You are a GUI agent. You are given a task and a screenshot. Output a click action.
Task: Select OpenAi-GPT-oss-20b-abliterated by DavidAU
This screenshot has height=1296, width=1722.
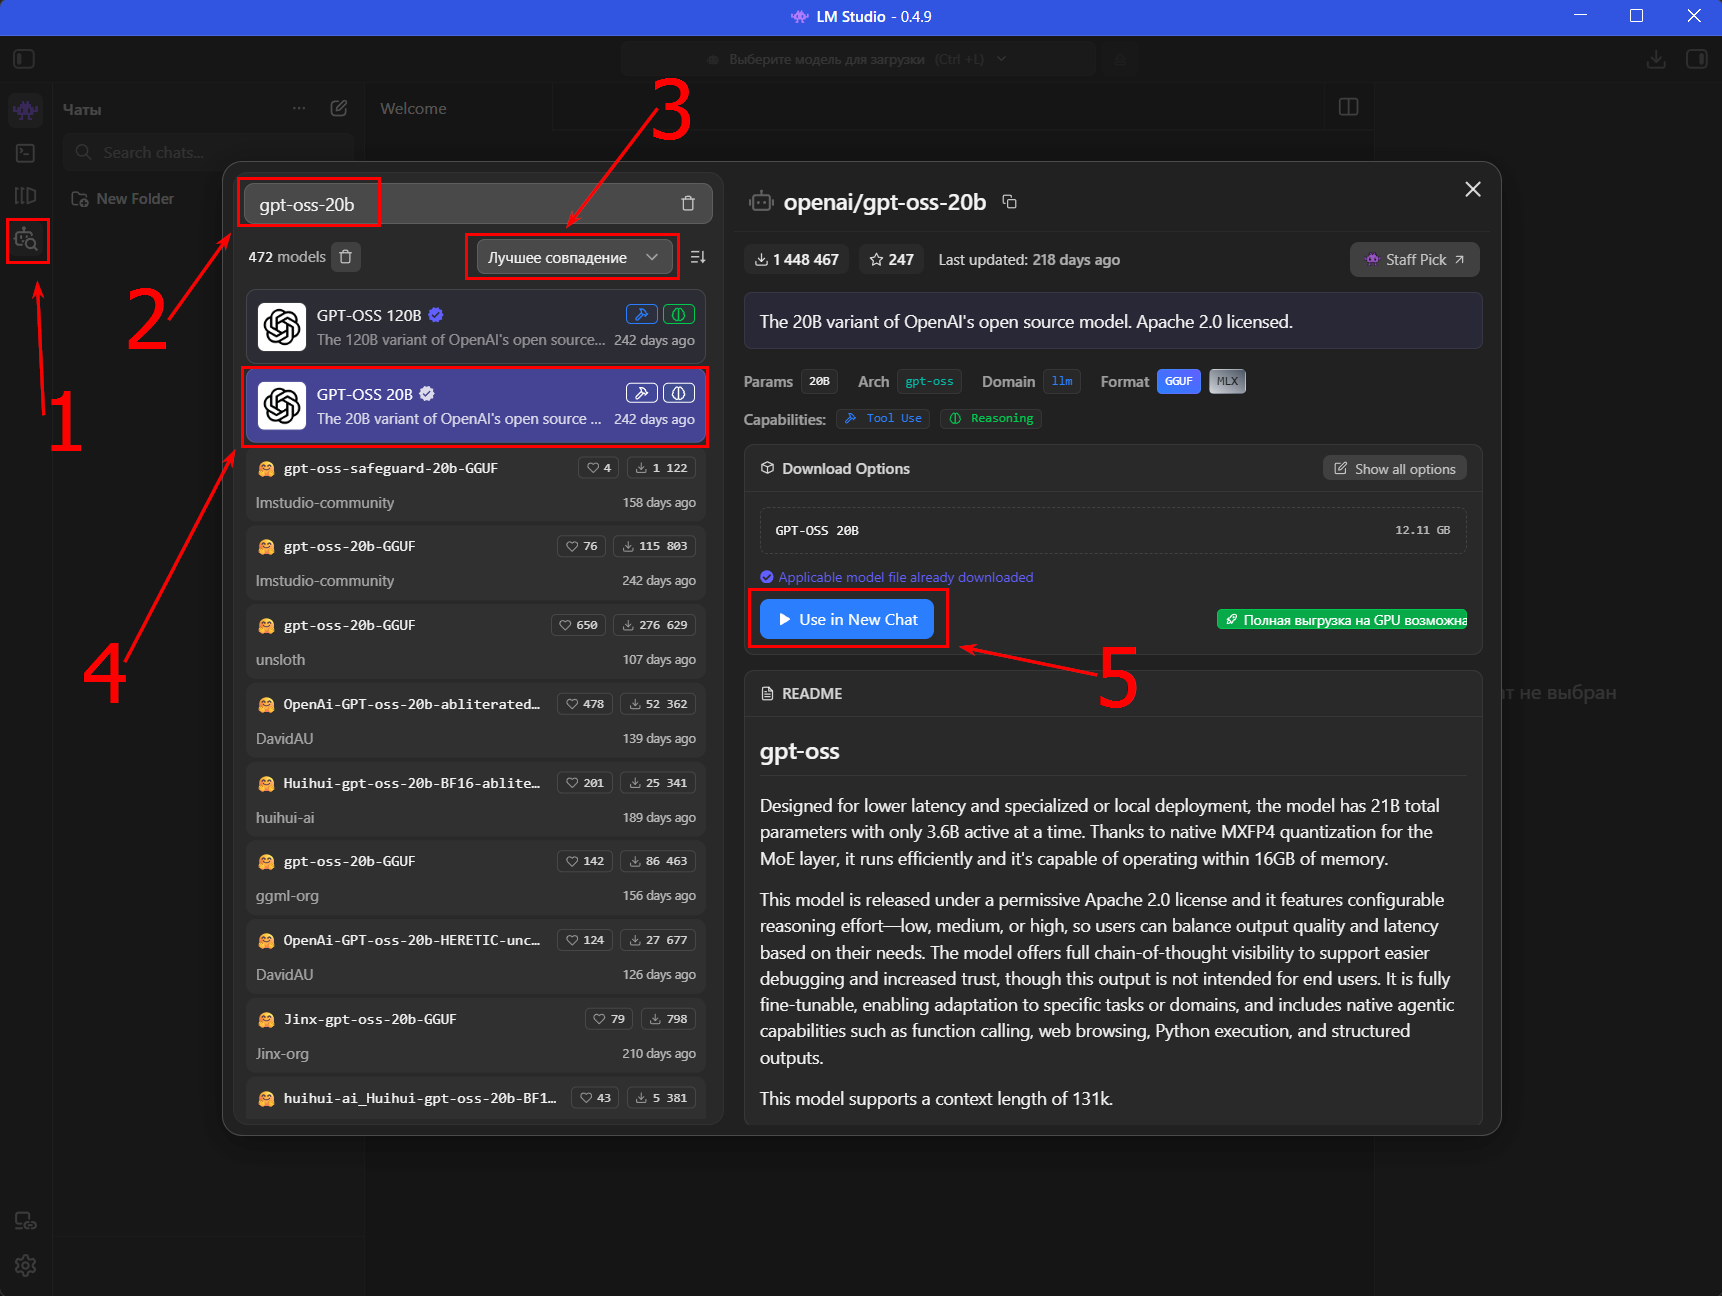(476, 721)
